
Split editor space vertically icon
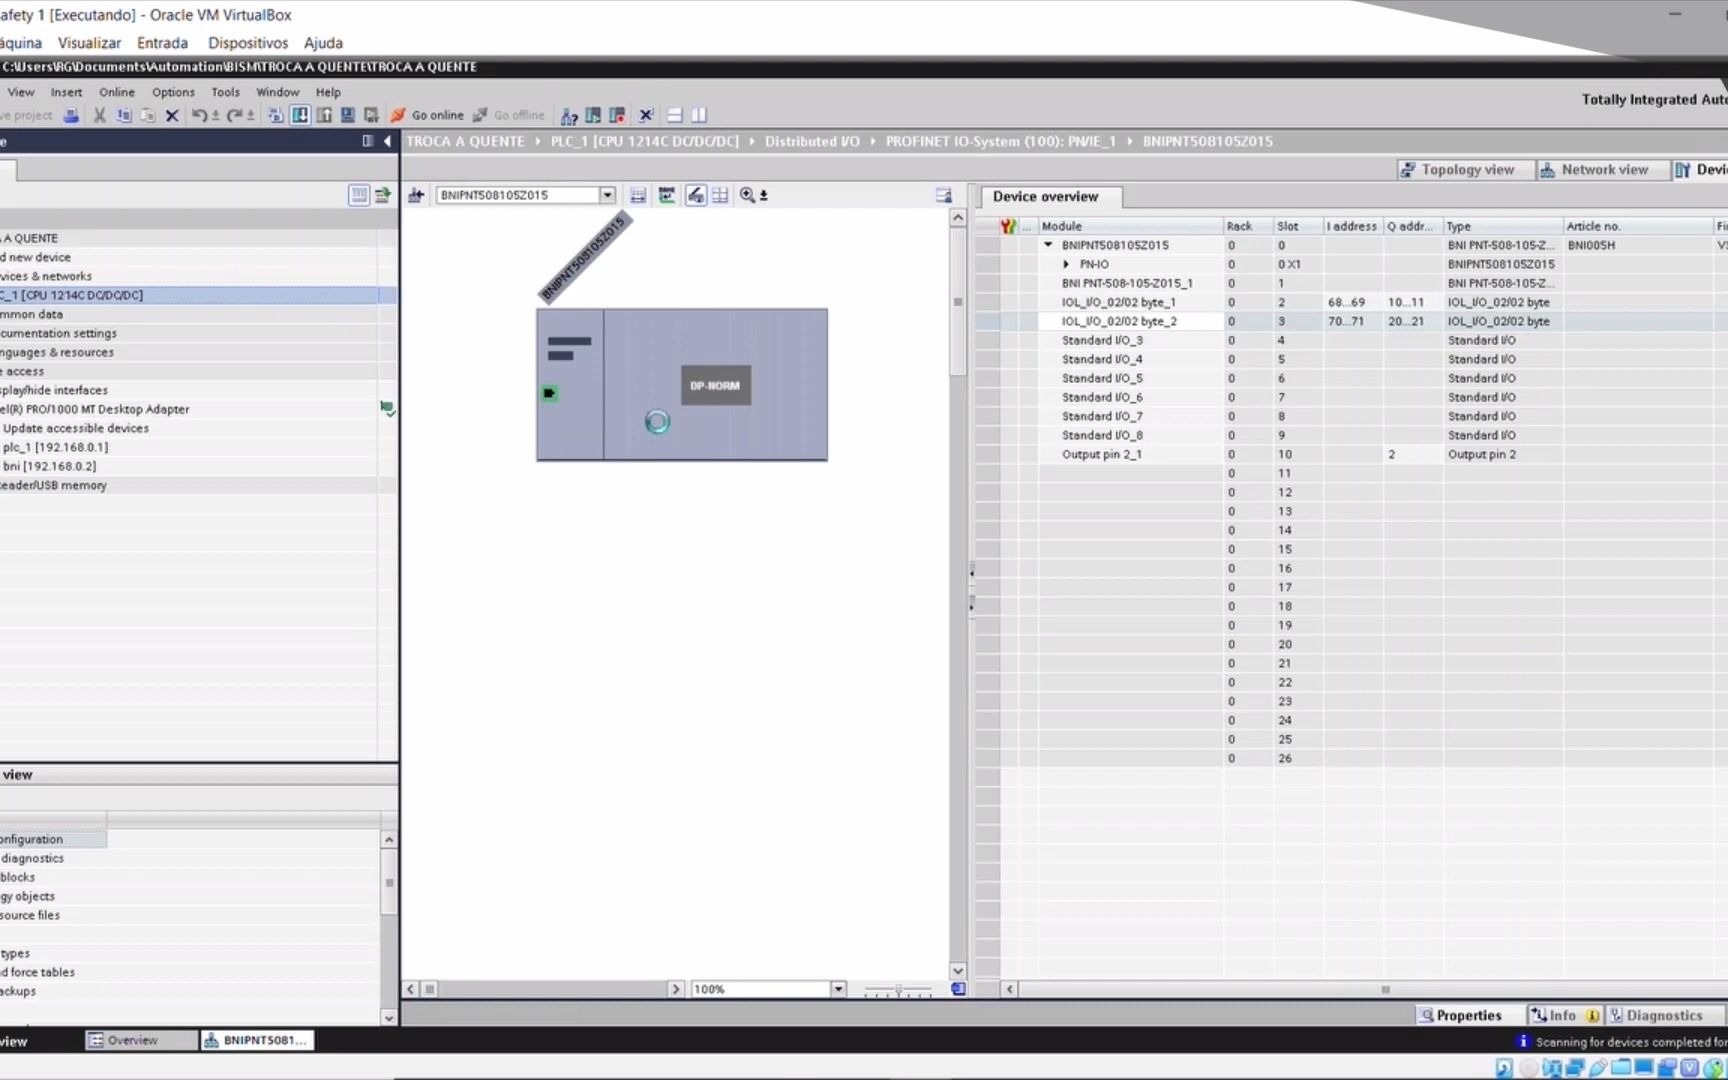699,115
